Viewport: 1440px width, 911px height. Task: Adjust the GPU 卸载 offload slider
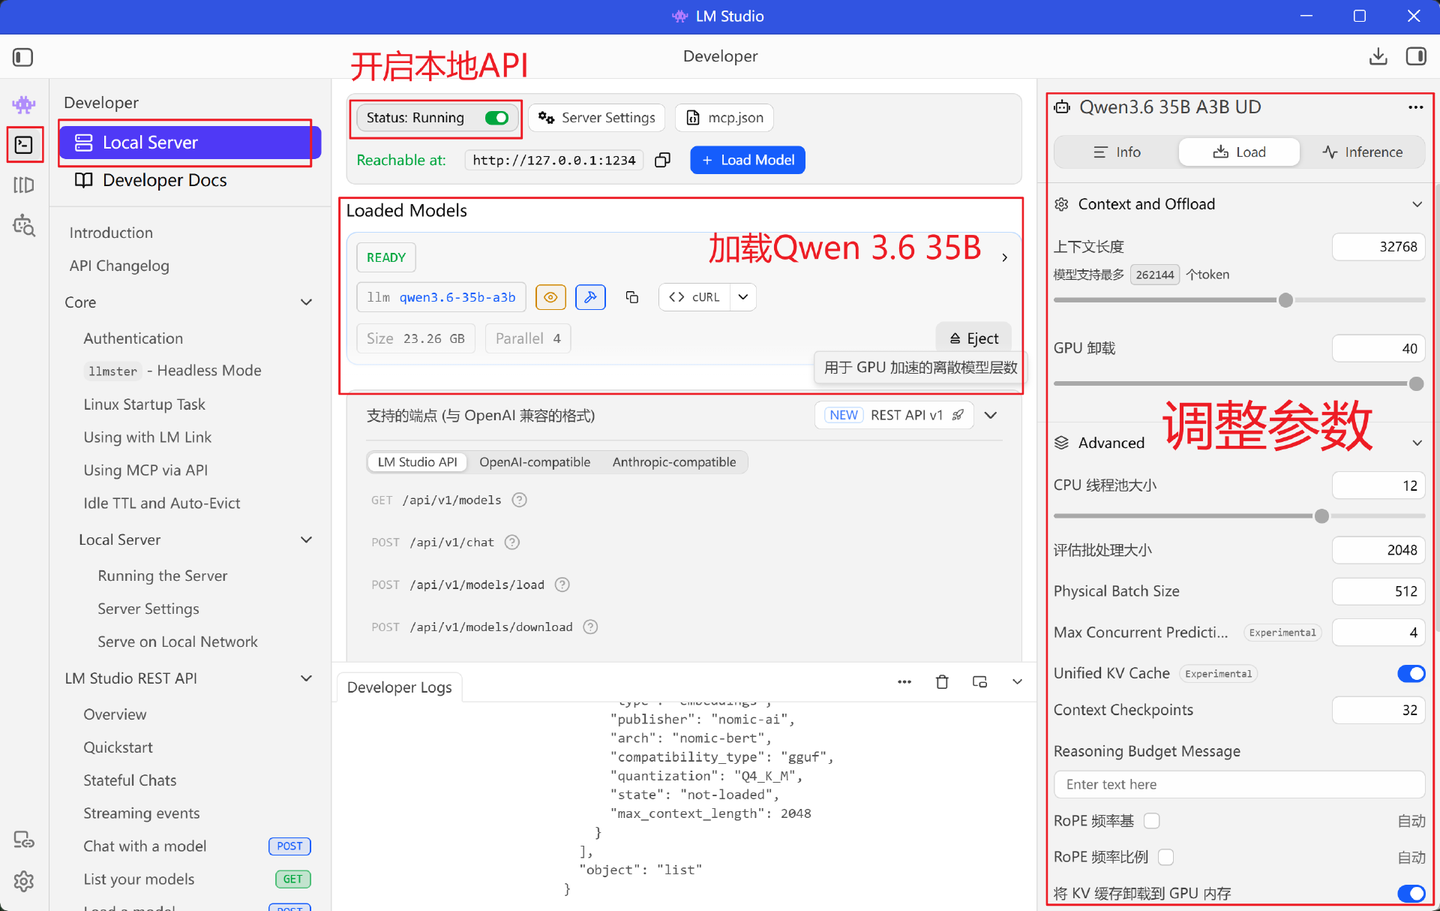[1416, 384]
